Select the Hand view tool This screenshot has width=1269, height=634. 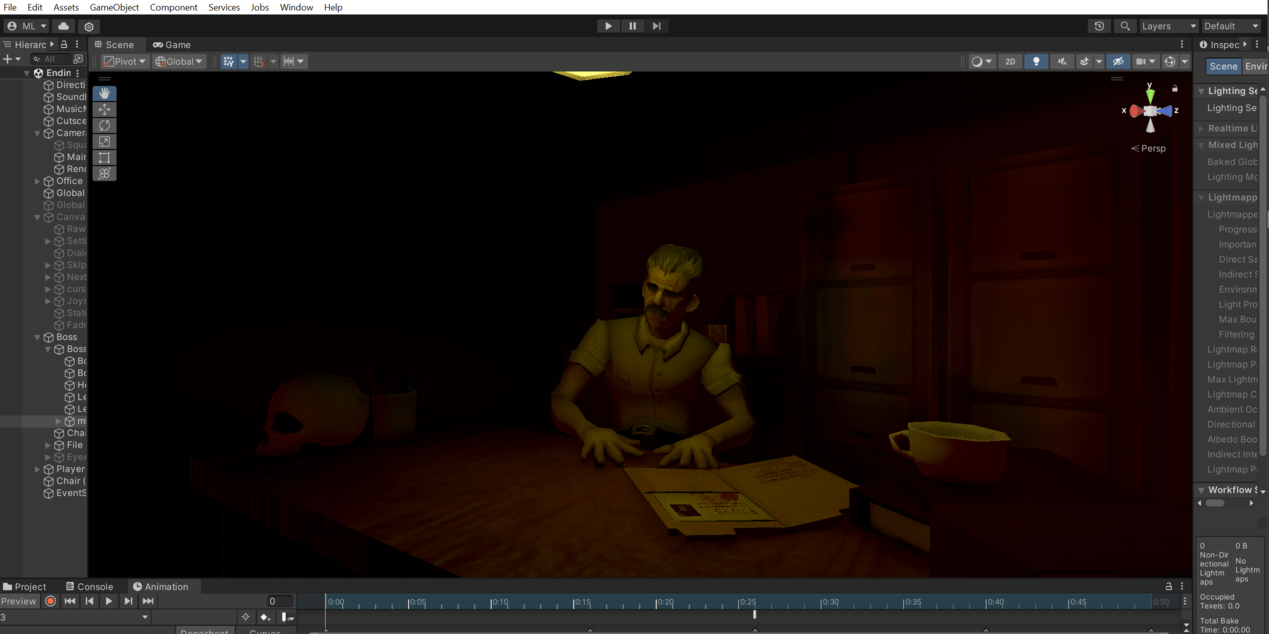[105, 93]
